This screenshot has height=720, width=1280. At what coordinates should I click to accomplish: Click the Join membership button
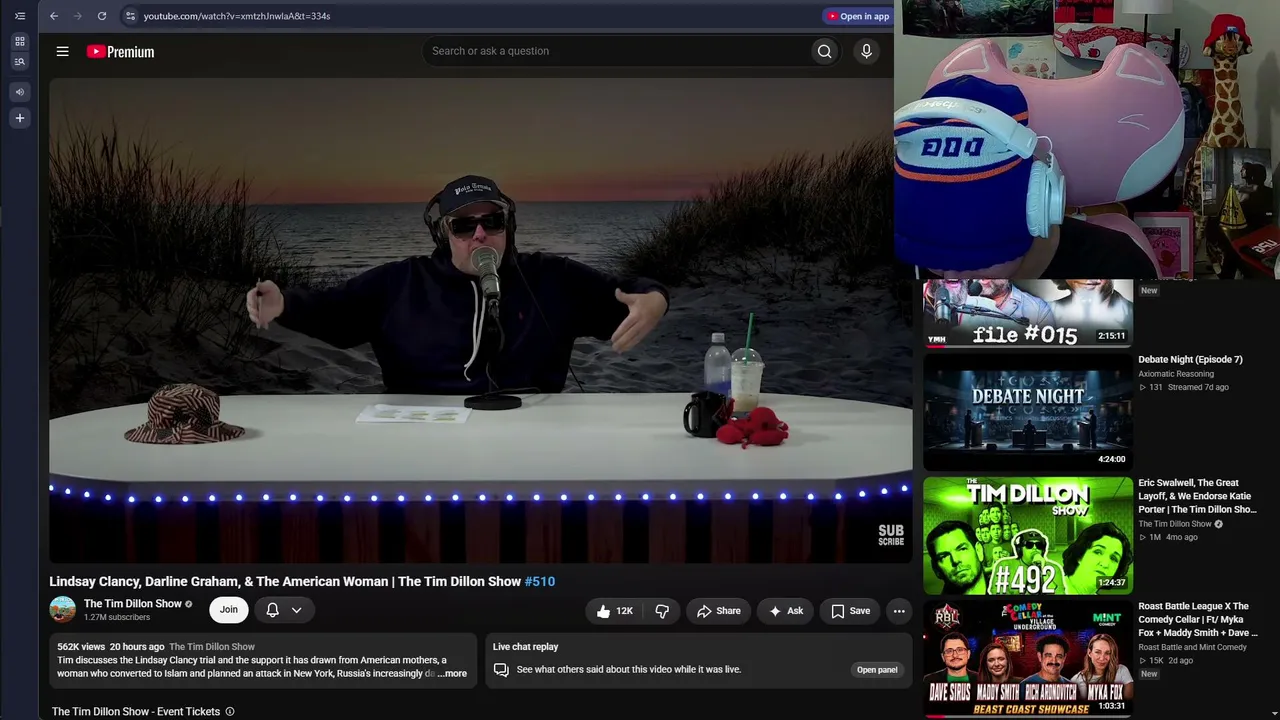tap(229, 610)
